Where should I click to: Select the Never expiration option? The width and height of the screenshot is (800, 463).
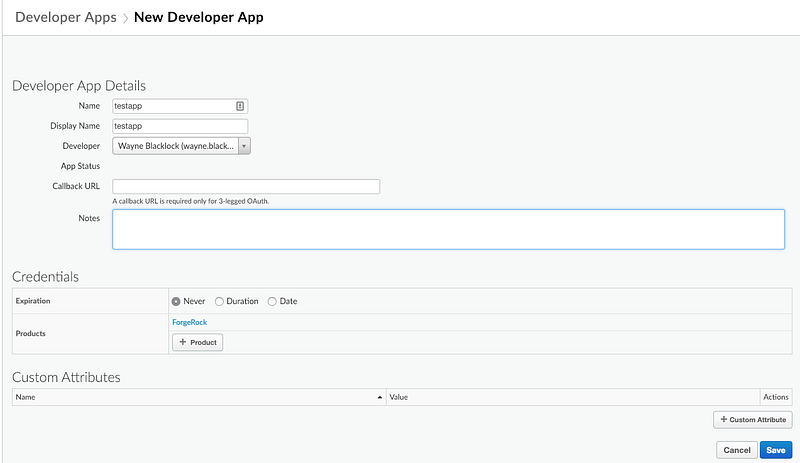pos(176,301)
